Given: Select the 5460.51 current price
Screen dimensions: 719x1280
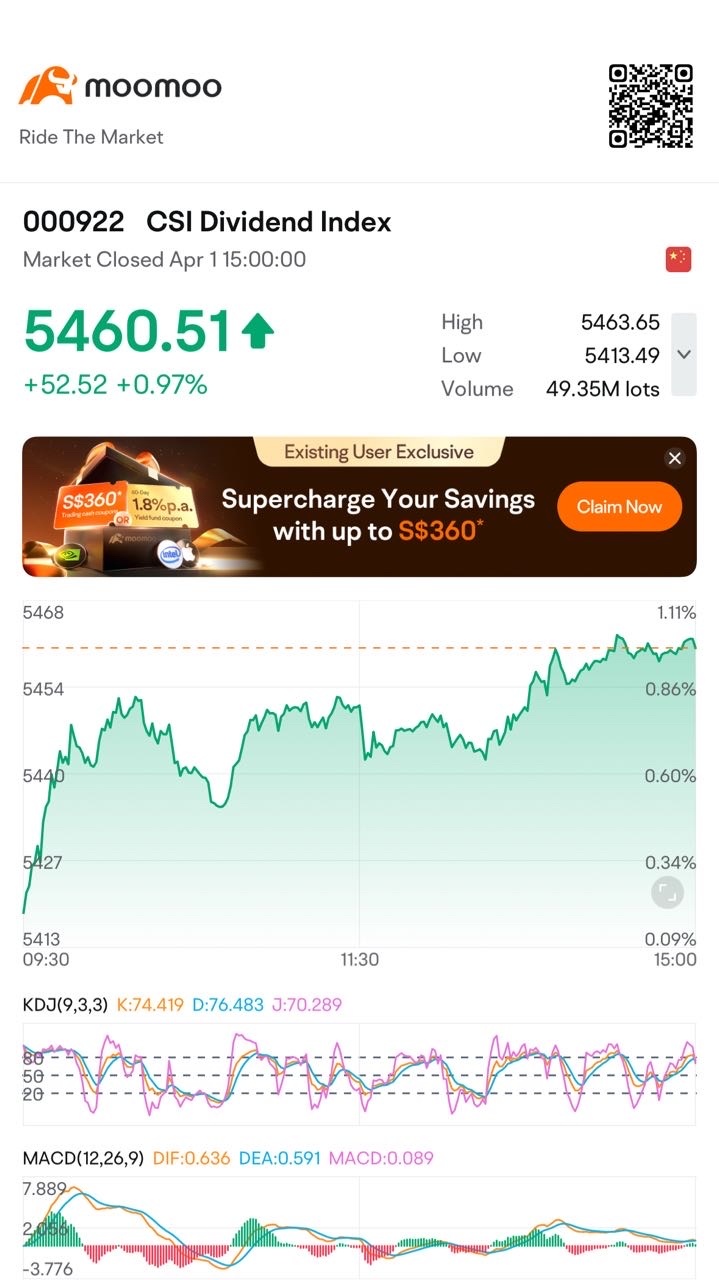Looking at the screenshot, I should point(128,332).
